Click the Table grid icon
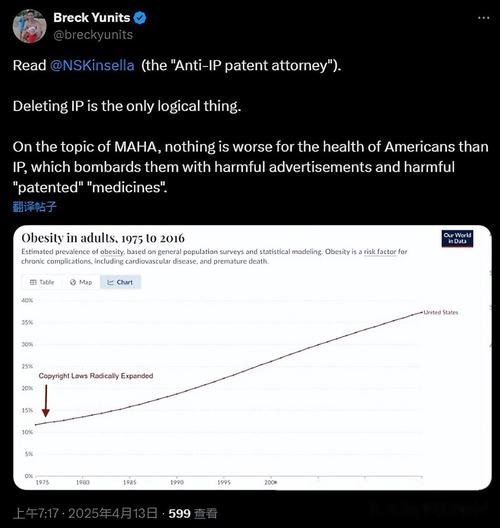Image resolution: width=500 pixels, height=528 pixels. tap(33, 282)
